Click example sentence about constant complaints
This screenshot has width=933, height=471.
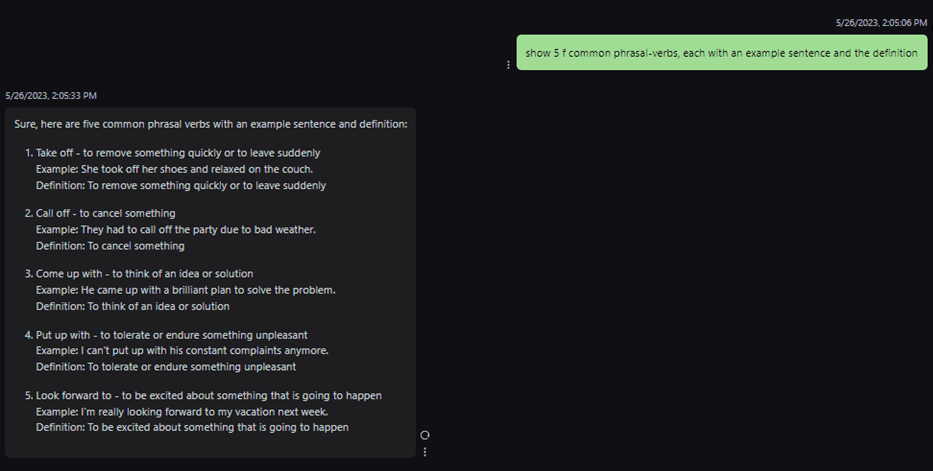(182, 350)
